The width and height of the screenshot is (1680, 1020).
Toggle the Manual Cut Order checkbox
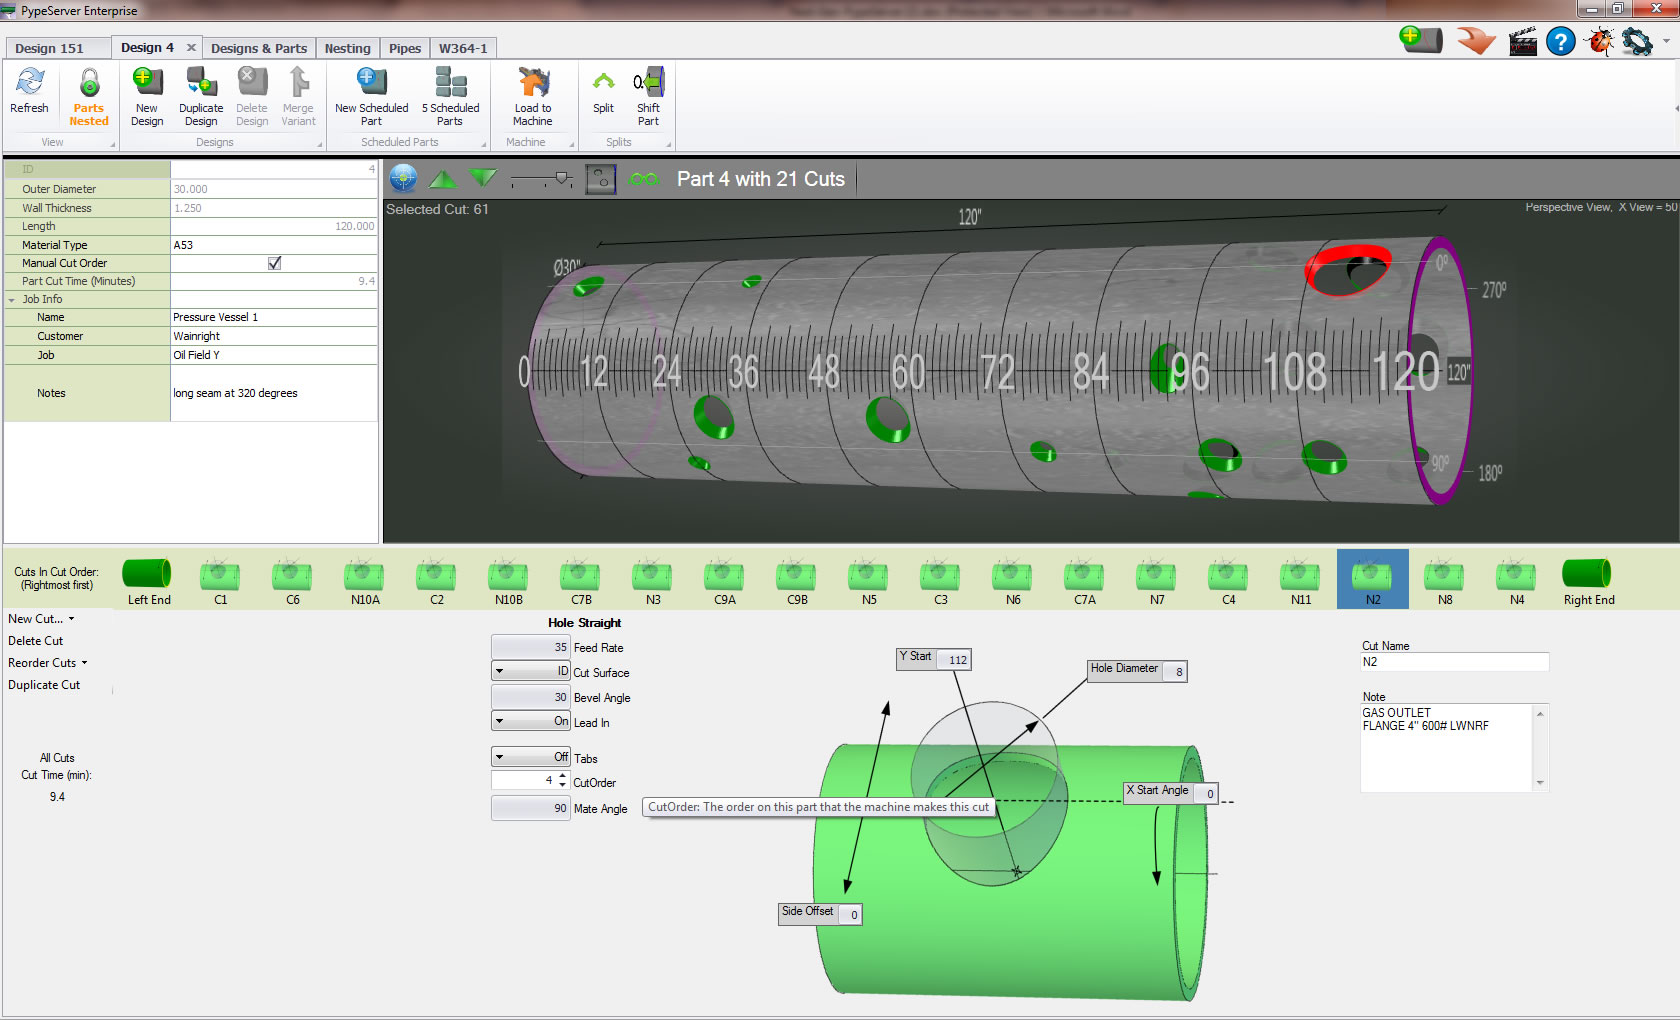tap(274, 263)
